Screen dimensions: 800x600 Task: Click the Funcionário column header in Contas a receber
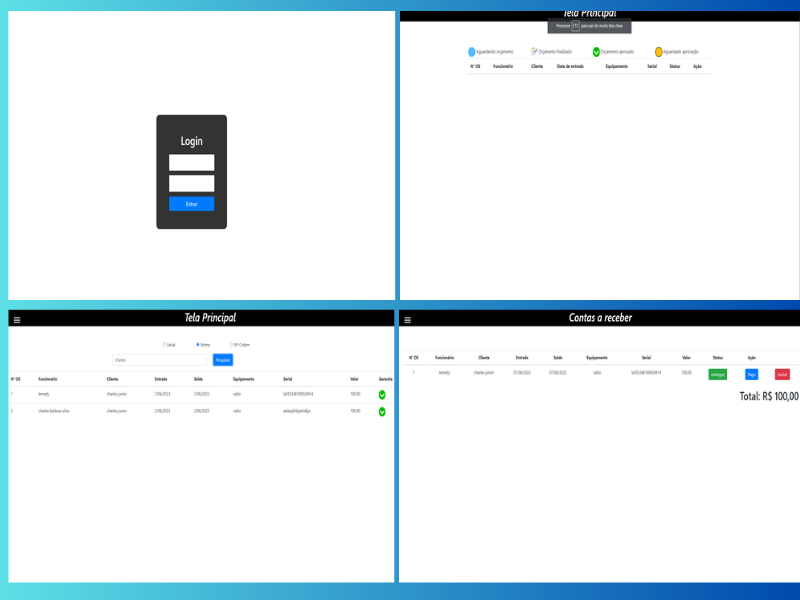[445, 357]
